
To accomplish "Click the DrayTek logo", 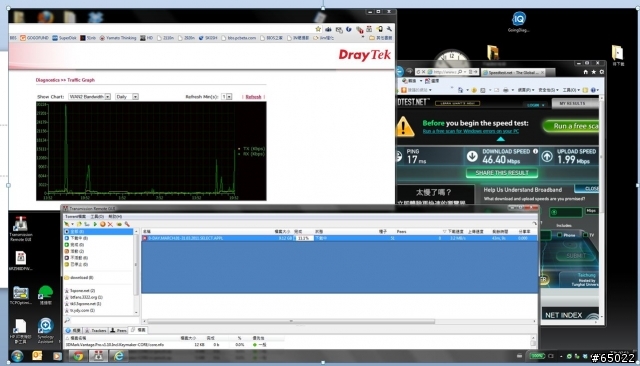I will point(364,55).
